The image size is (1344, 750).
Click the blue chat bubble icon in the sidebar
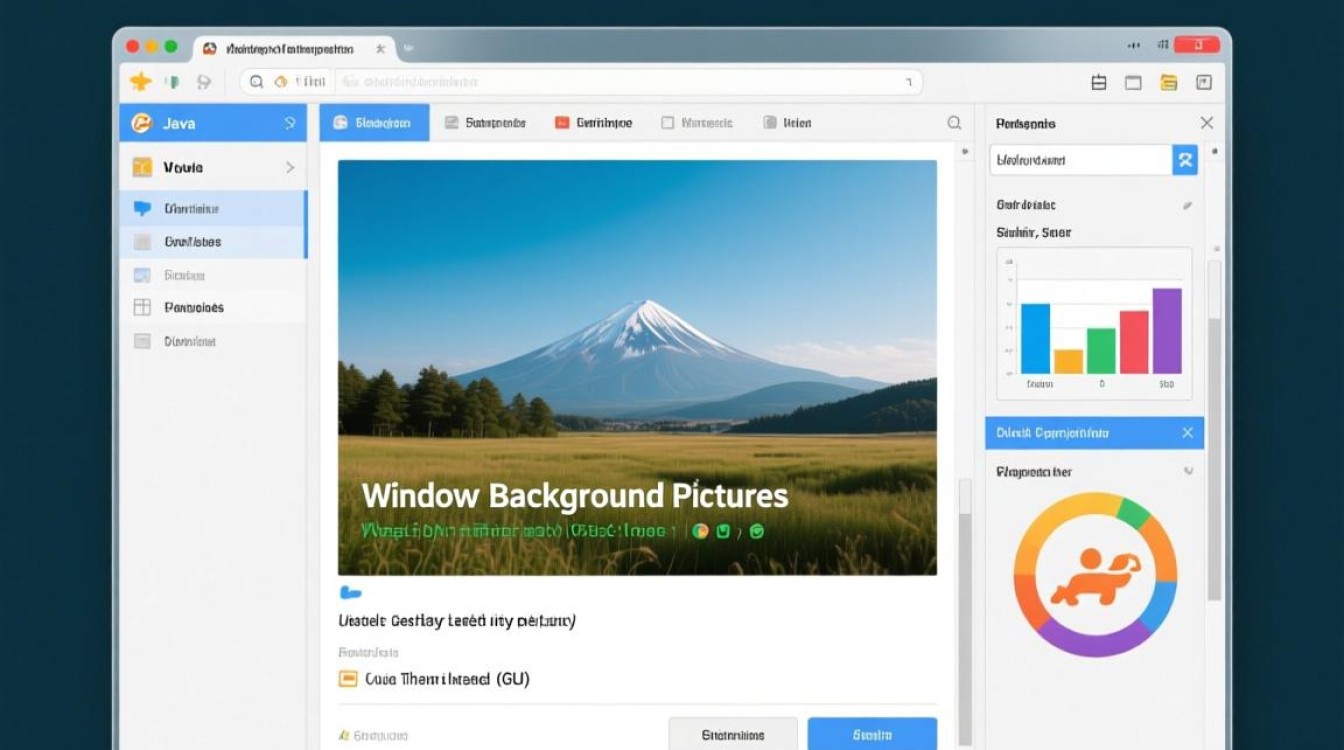142,208
